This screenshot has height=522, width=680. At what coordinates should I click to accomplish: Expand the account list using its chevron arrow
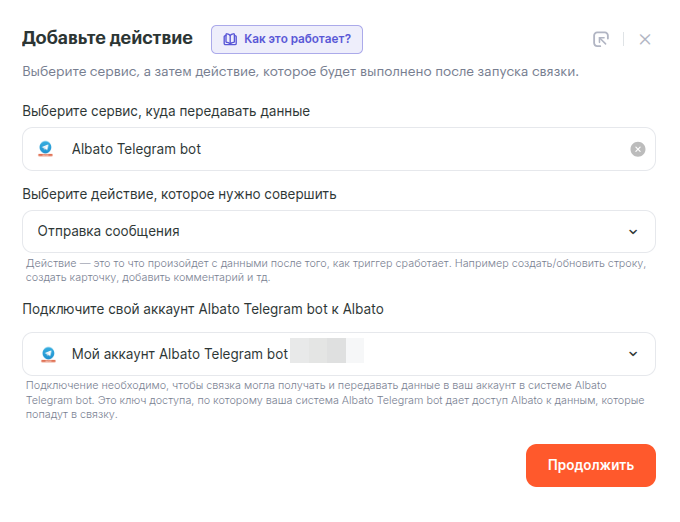coord(633,354)
